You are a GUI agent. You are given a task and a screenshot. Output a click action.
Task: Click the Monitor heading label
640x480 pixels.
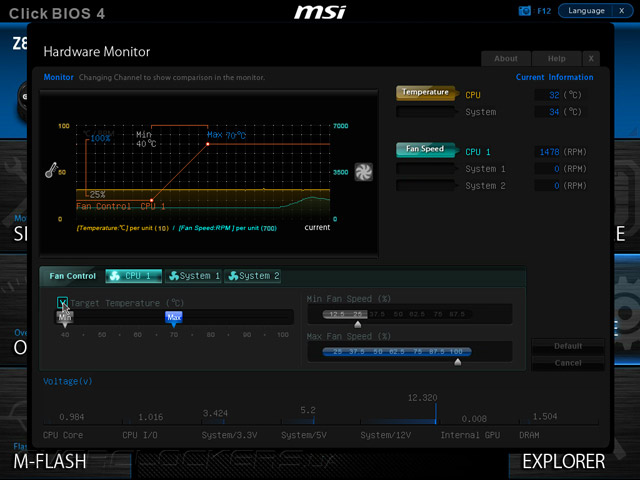click(x=58, y=77)
